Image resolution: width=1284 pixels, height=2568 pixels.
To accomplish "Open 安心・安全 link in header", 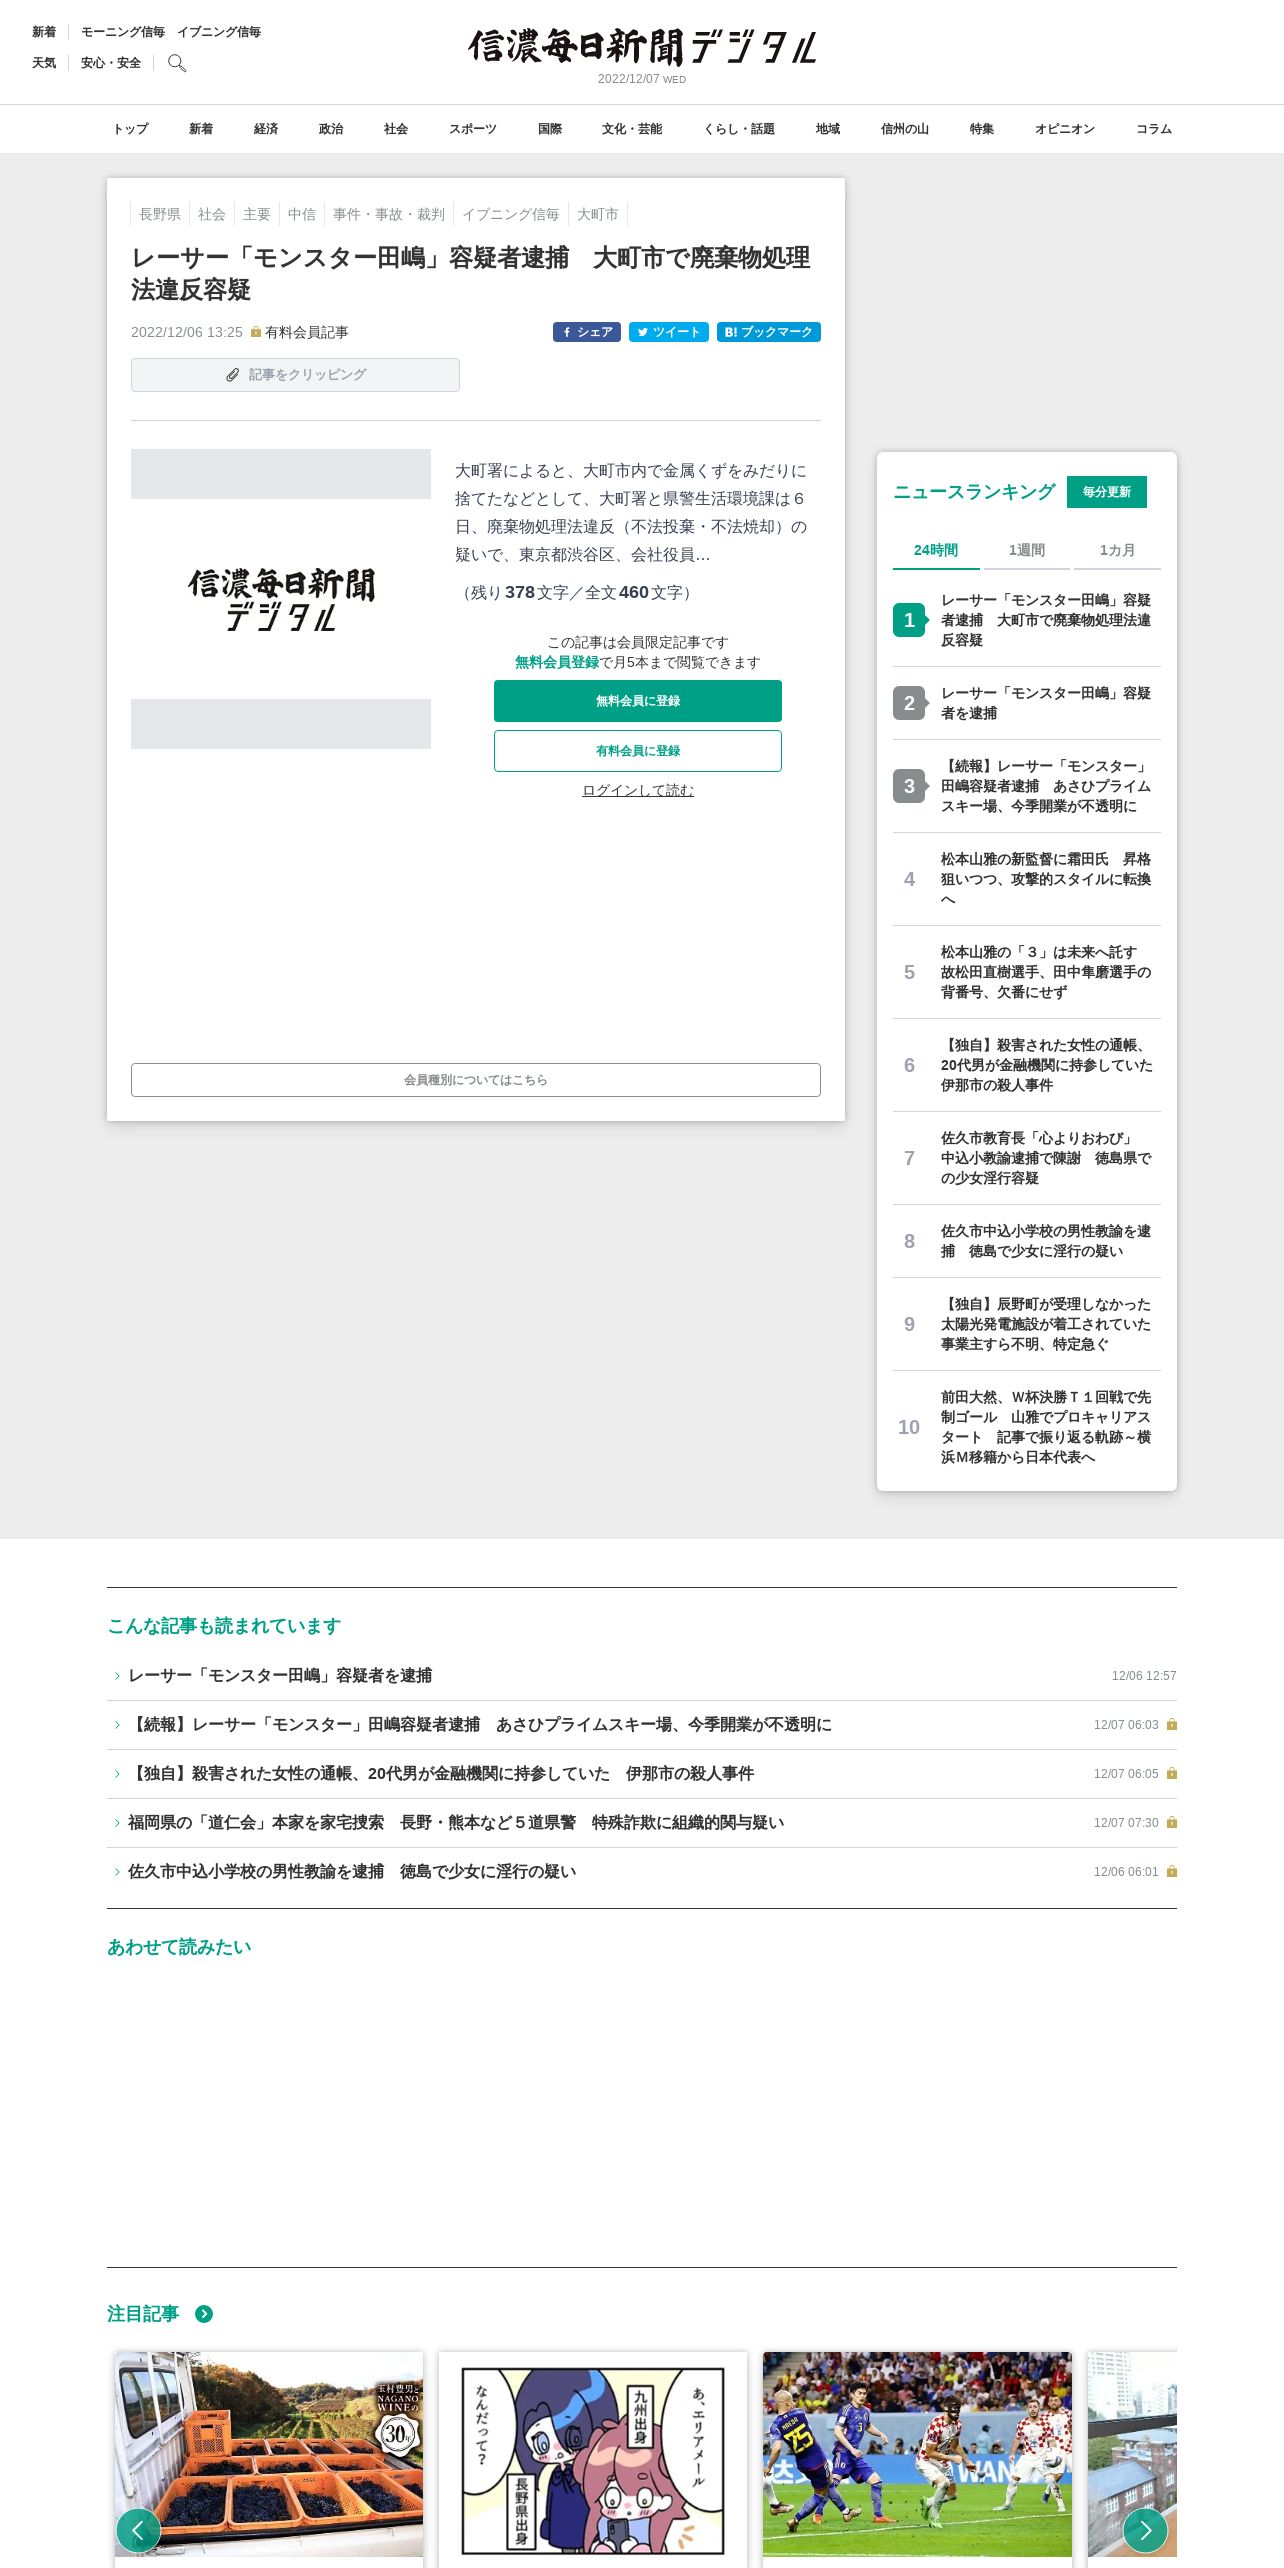I will 111,63.
